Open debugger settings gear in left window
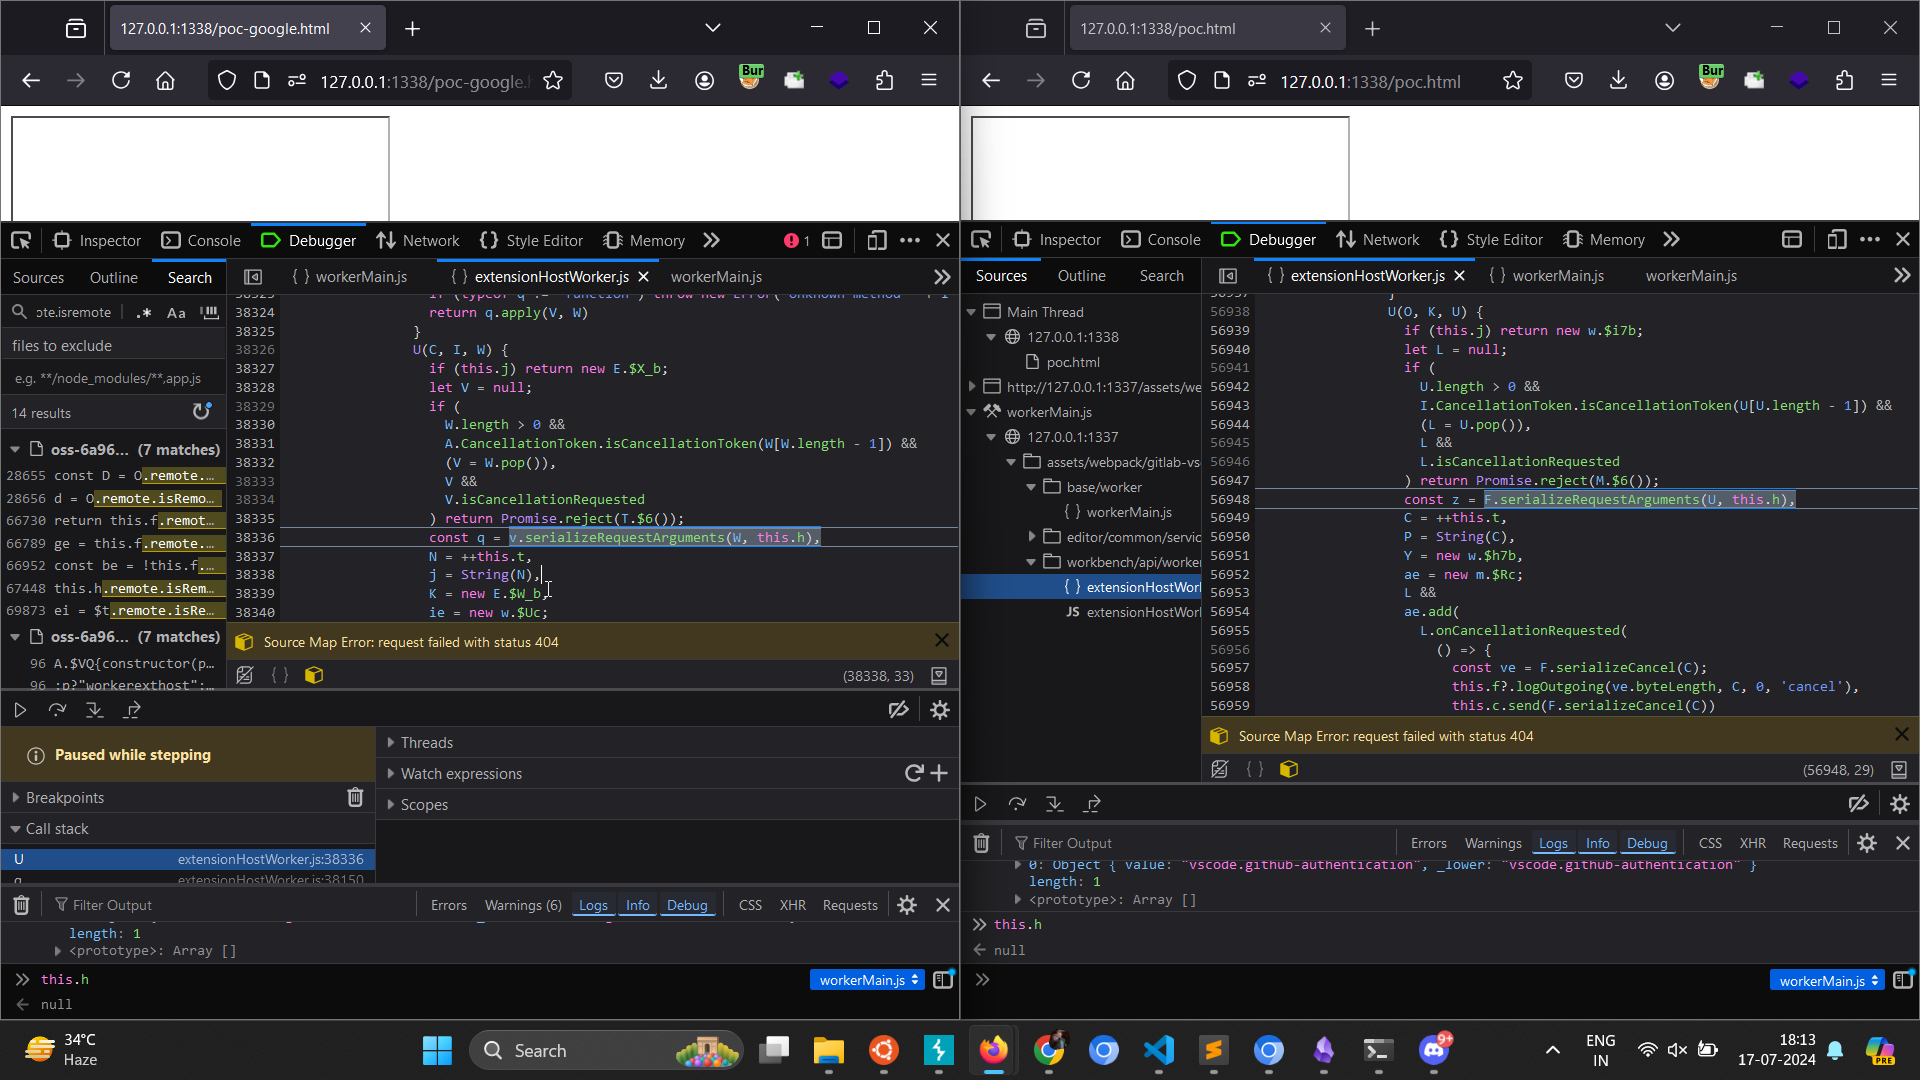Image resolution: width=1920 pixels, height=1080 pixels. [x=940, y=710]
